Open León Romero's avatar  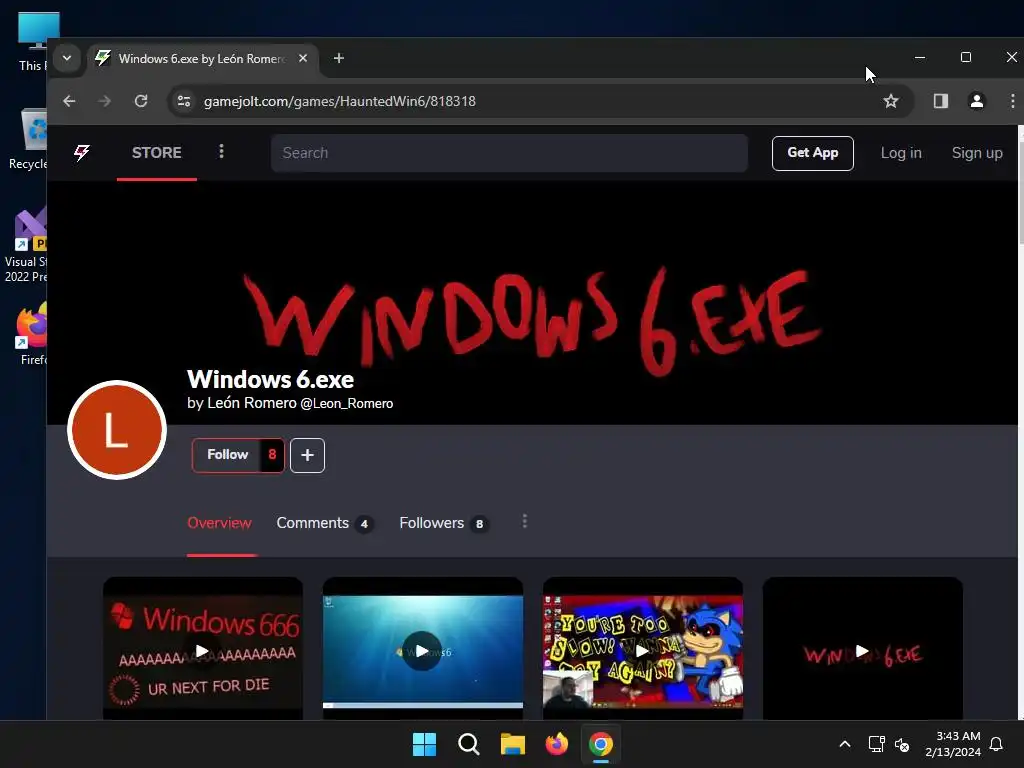click(117, 430)
